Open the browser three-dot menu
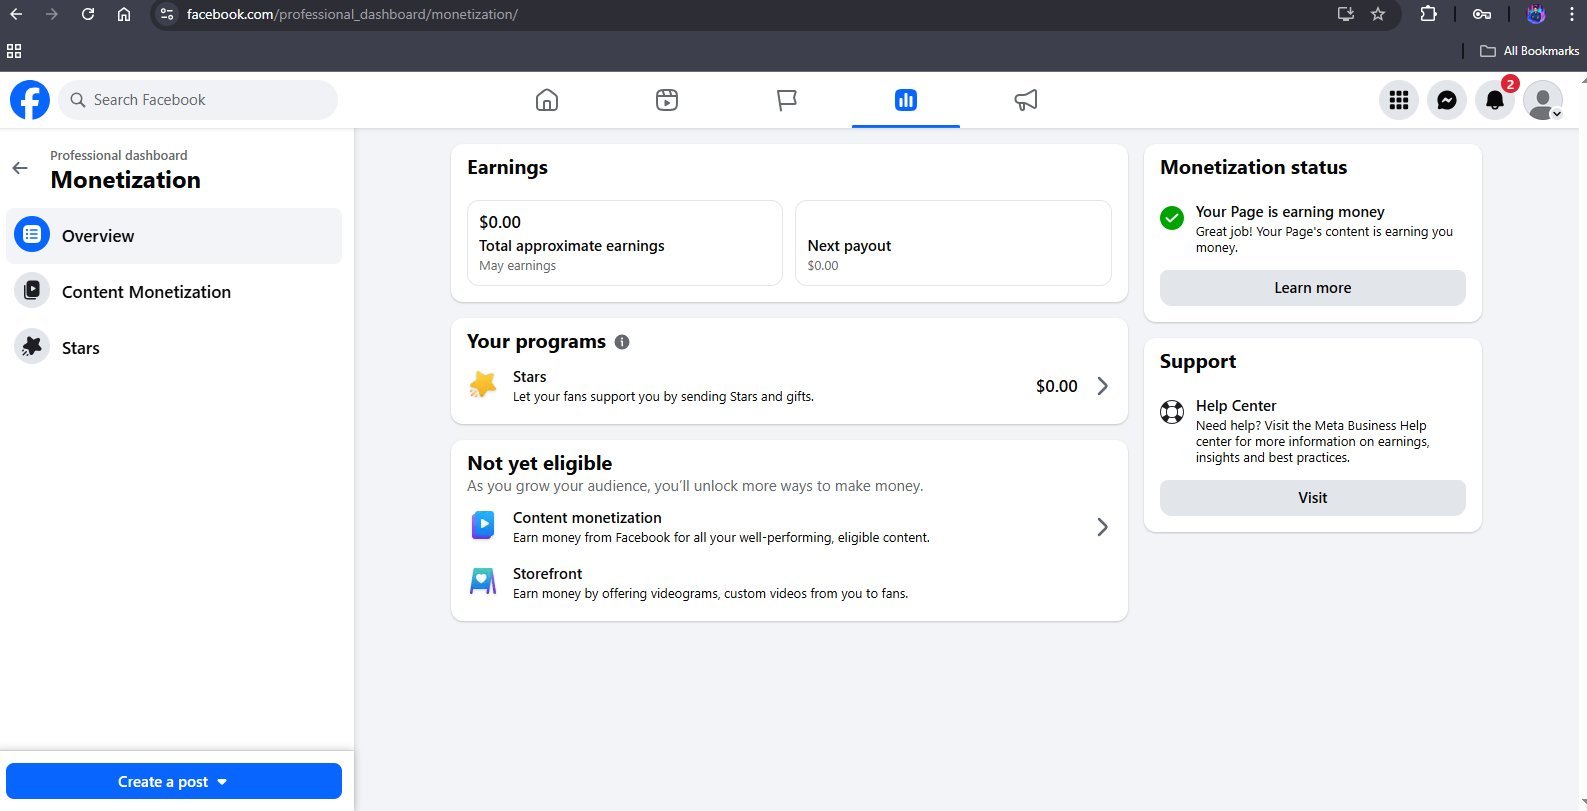Image resolution: width=1587 pixels, height=811 pixels. click(1571, 14)
